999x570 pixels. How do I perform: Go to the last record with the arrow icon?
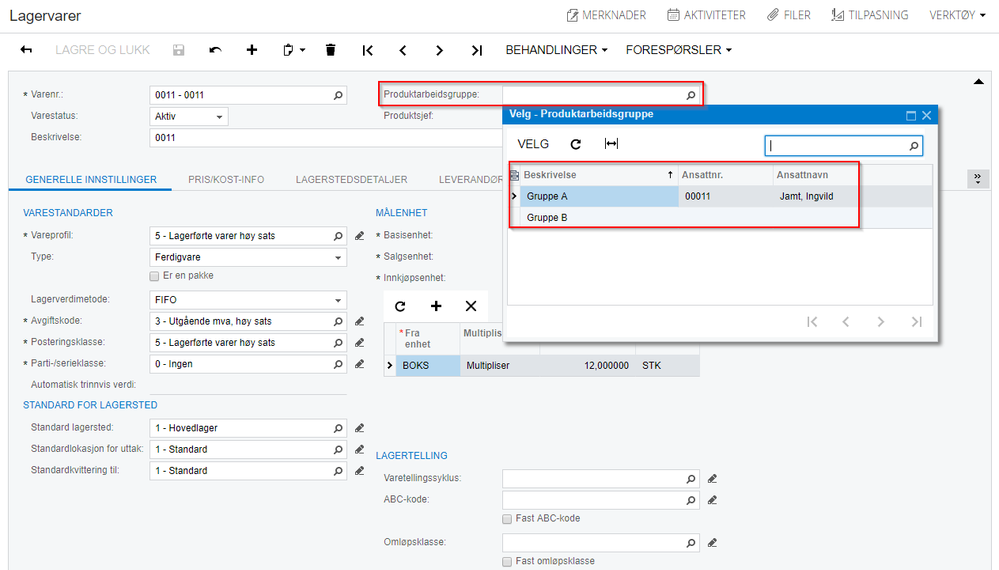point(477,50)
